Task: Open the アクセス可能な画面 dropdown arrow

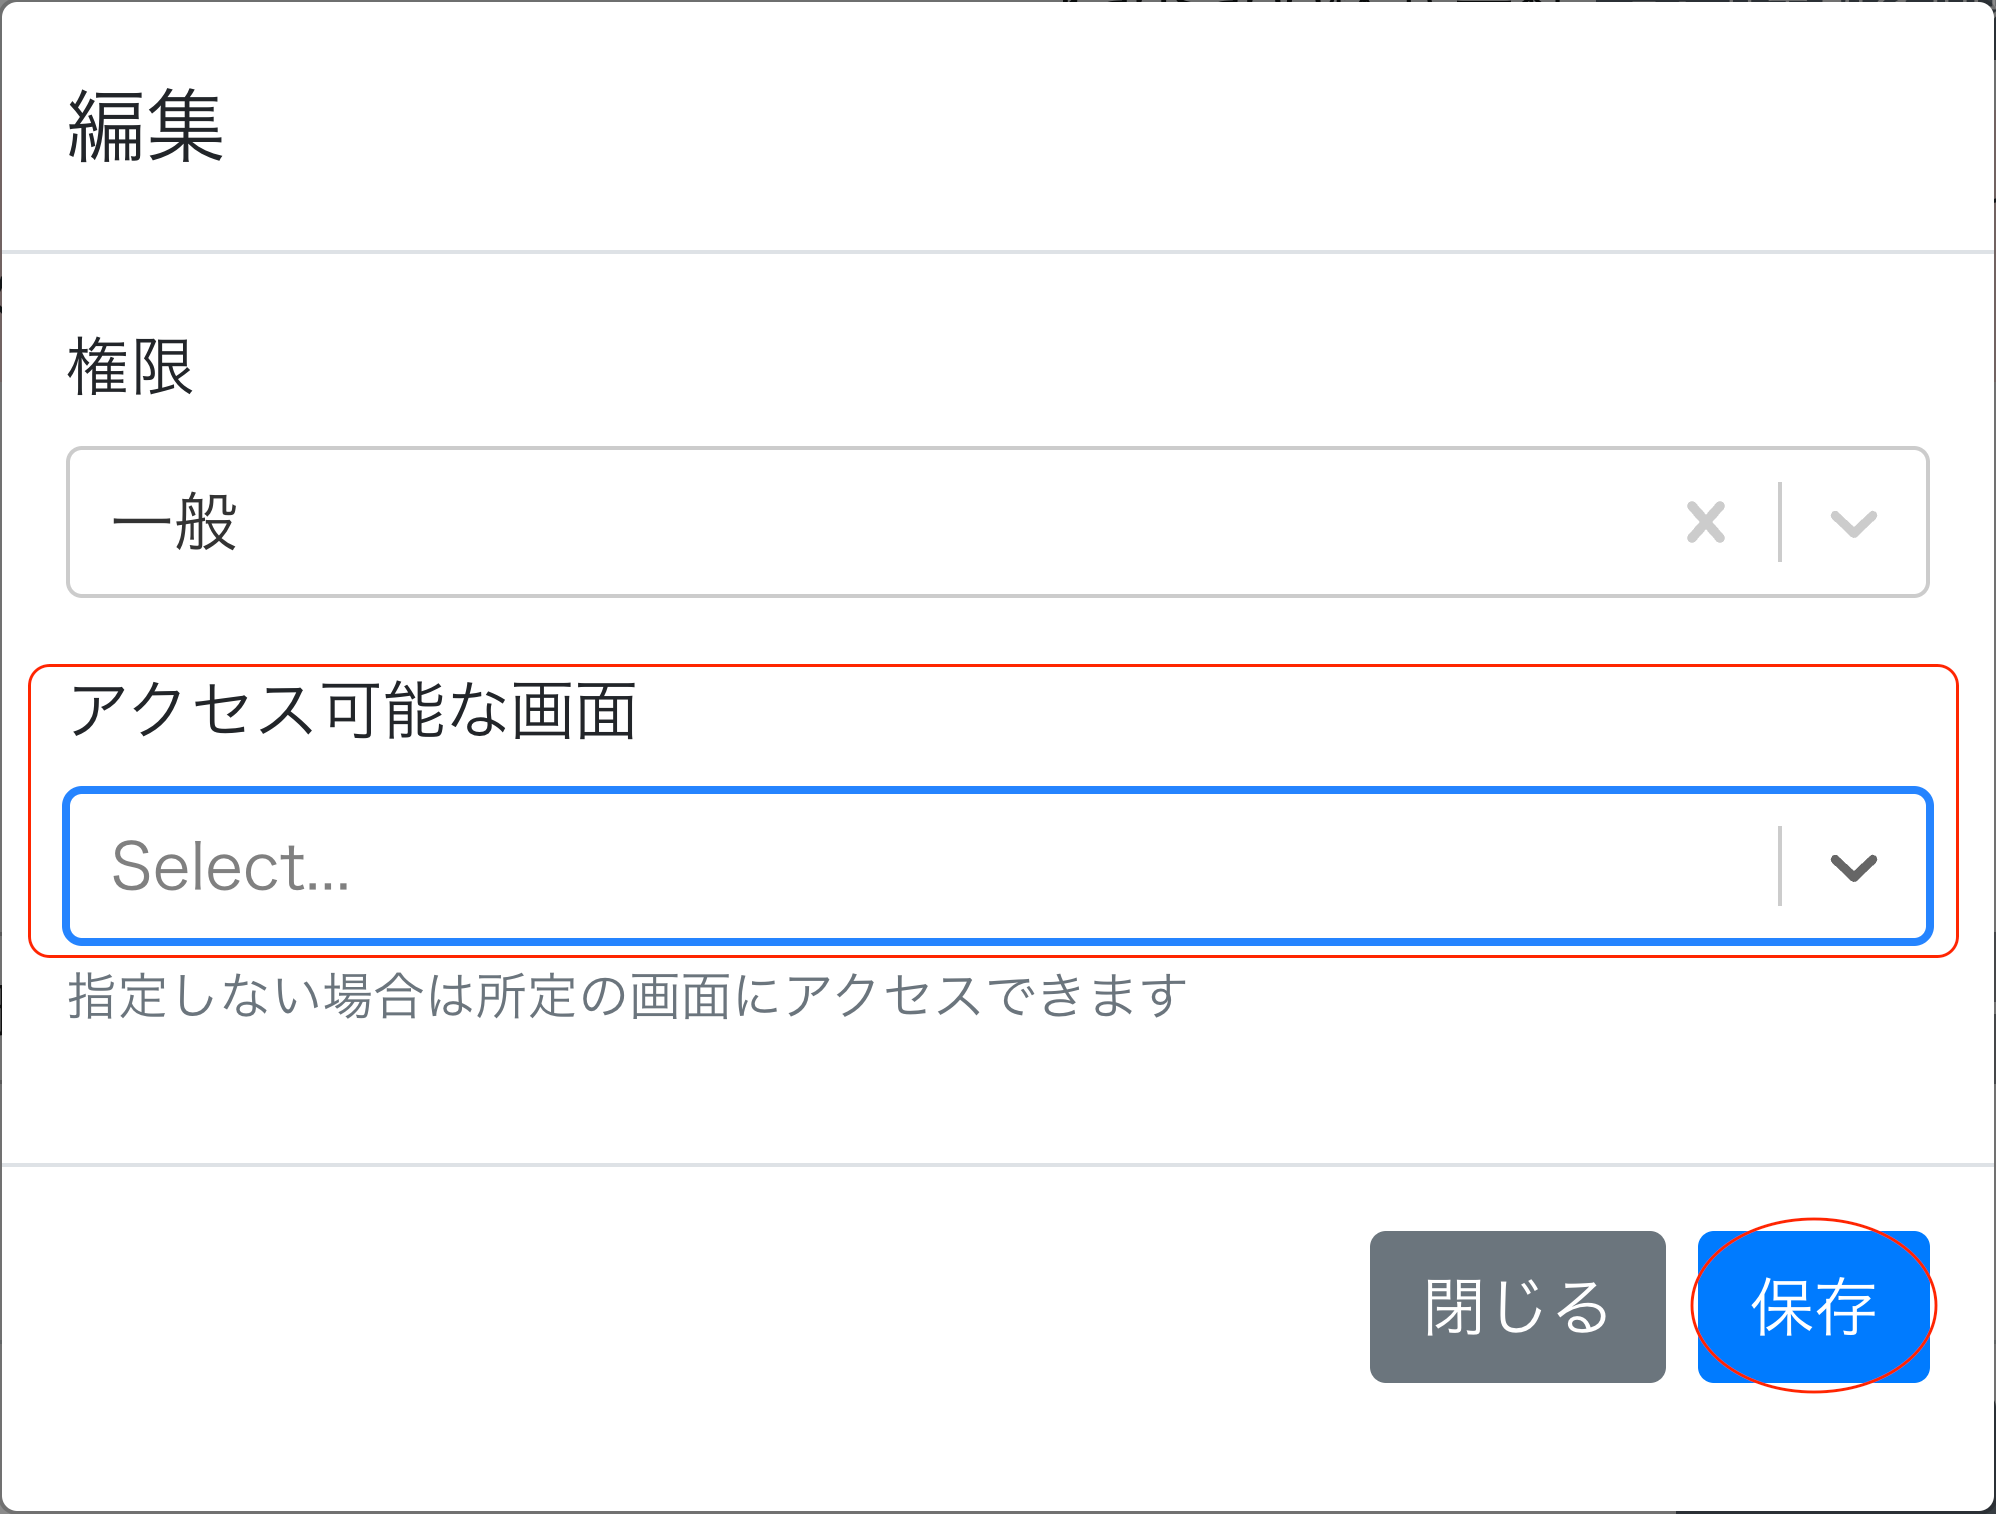Action: pos(1853,866)
